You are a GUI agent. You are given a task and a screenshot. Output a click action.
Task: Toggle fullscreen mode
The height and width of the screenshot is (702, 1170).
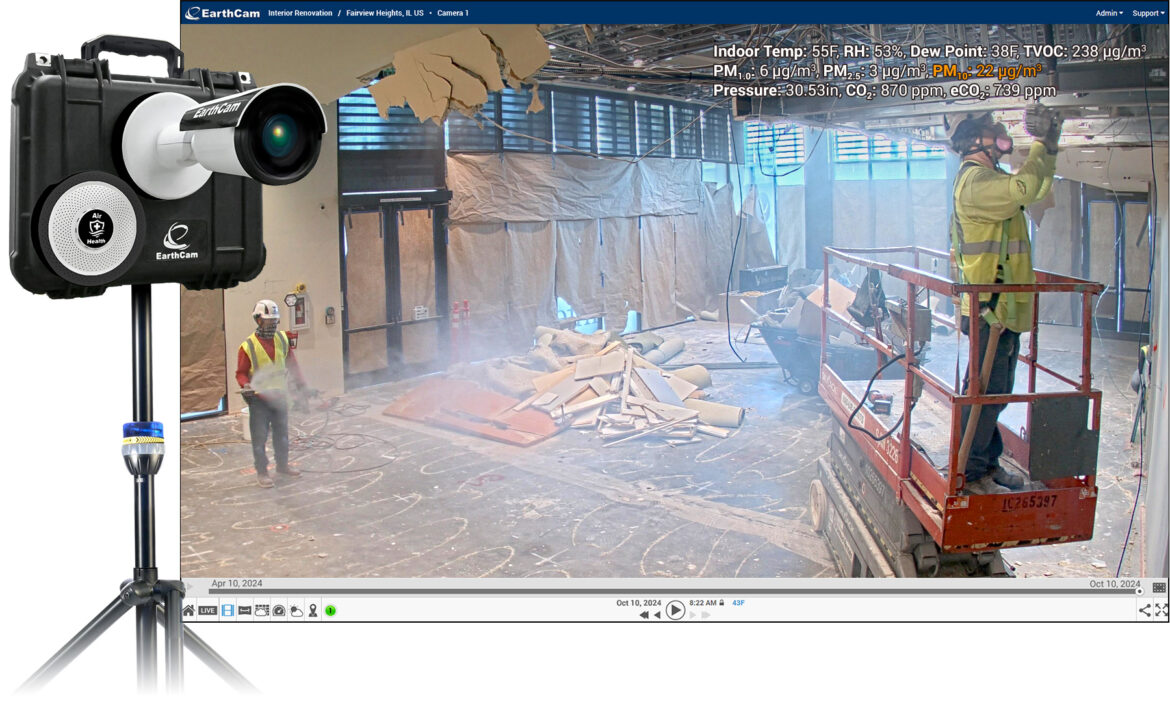(1161, 610)
